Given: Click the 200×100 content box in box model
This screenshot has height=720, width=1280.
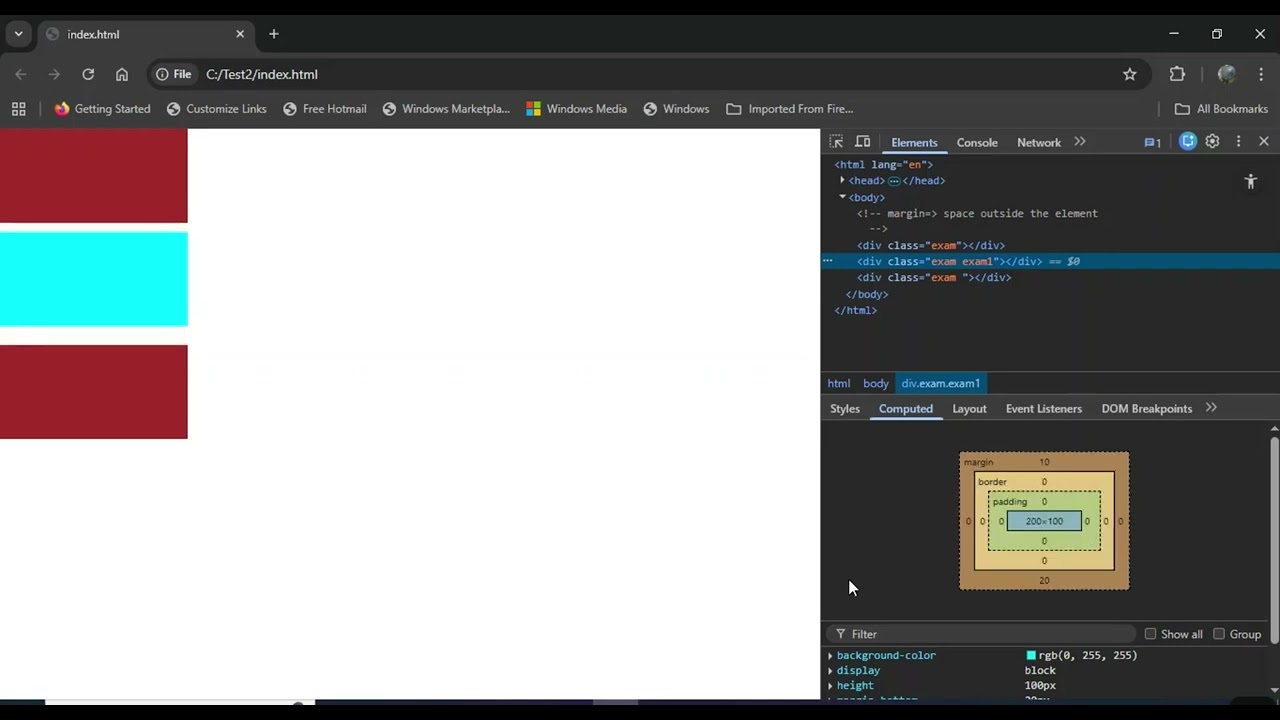Looking at the screenshot, I should (1044, 521).
